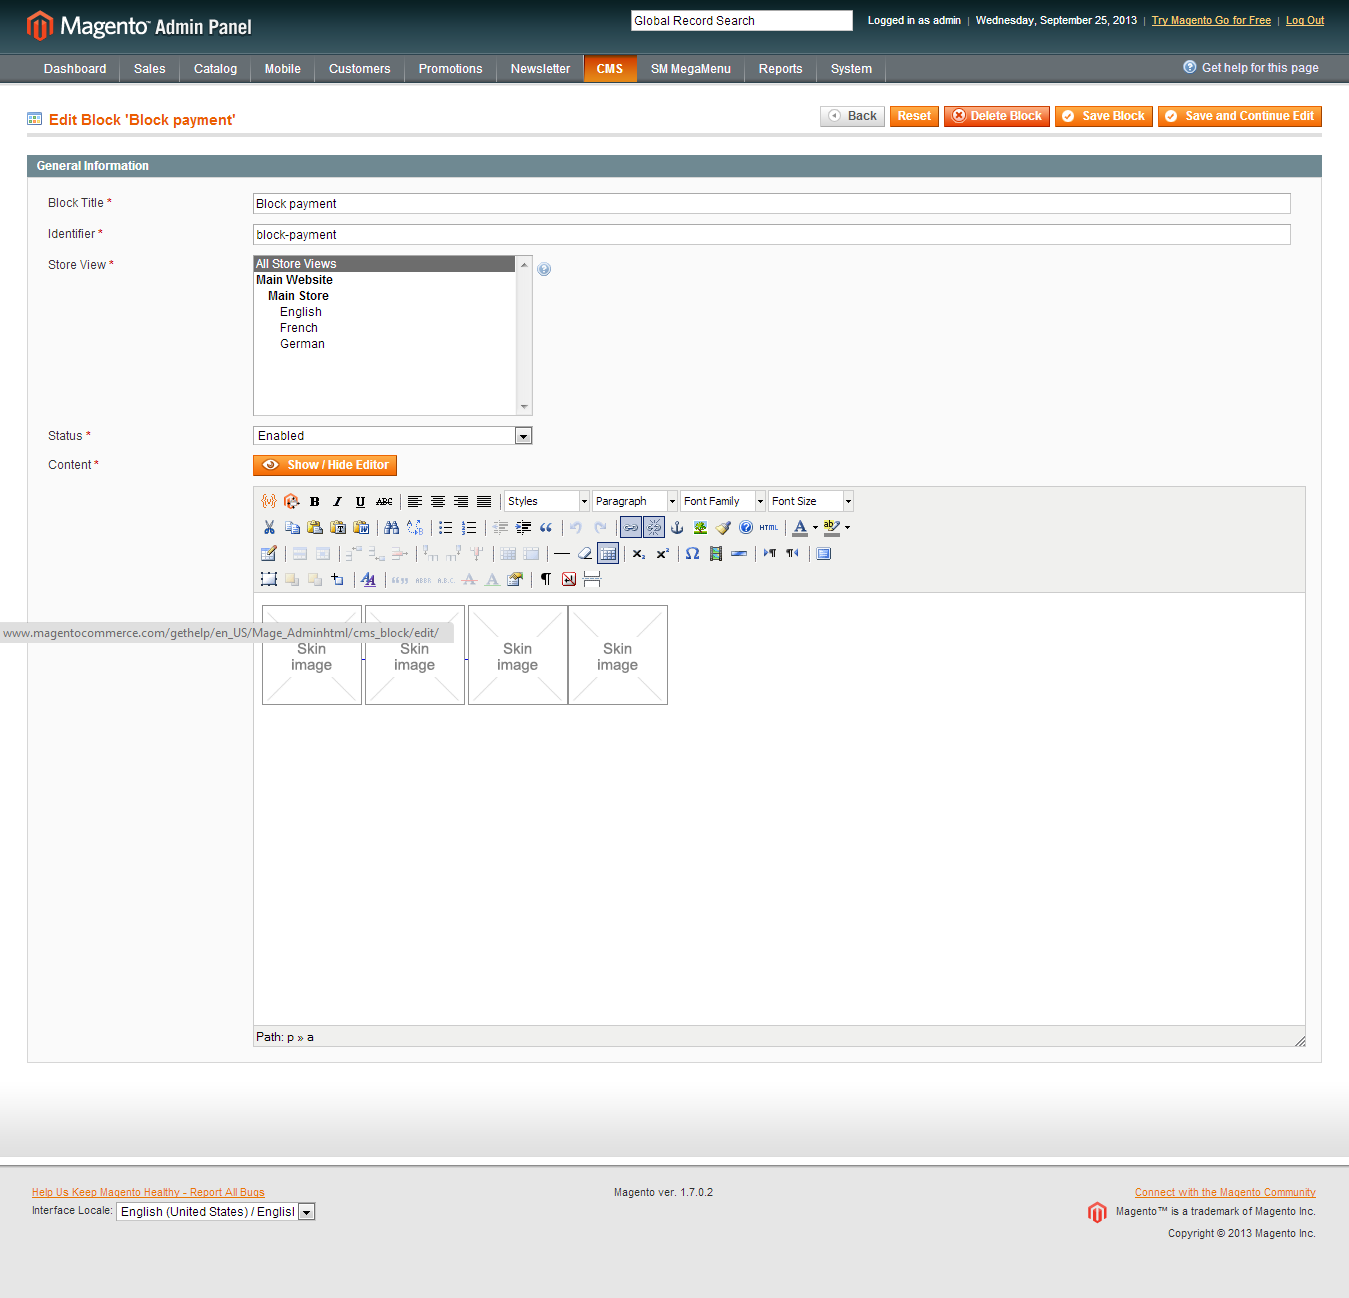Click the Show / Hide Editor button

point(325,465)
